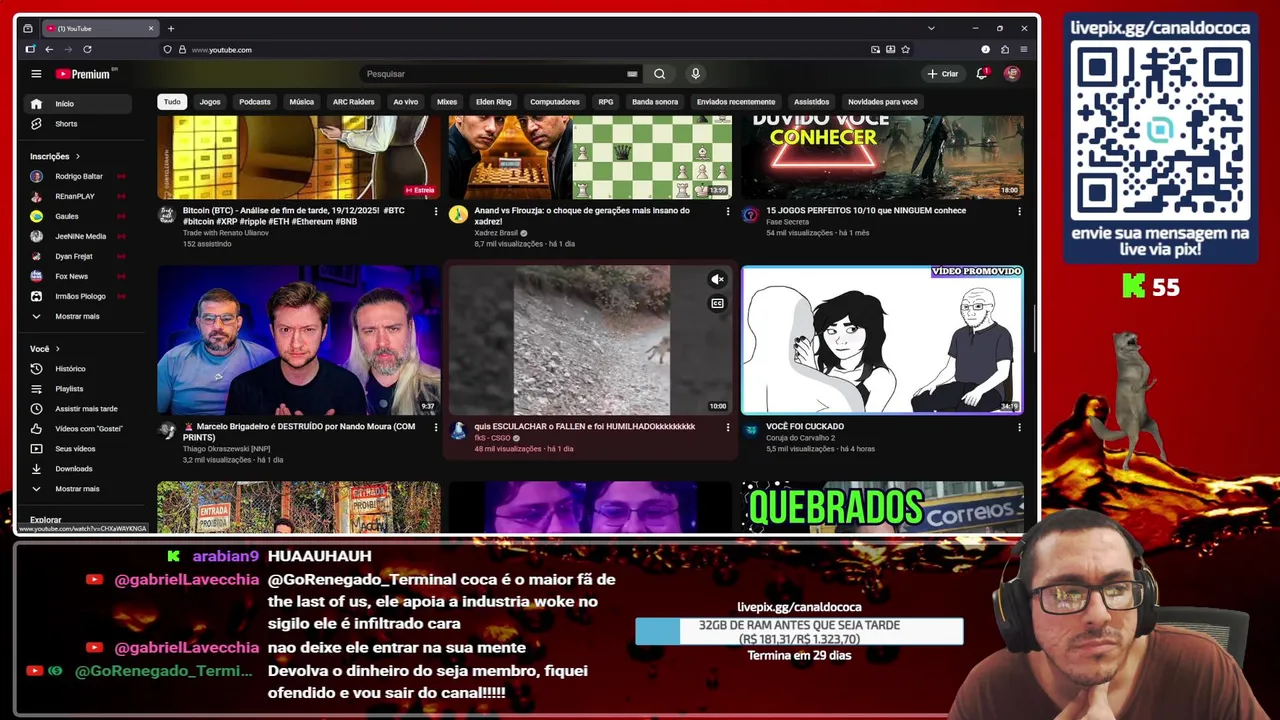
Task: Open Shorts from the sidebar
Action: [78, 124]
